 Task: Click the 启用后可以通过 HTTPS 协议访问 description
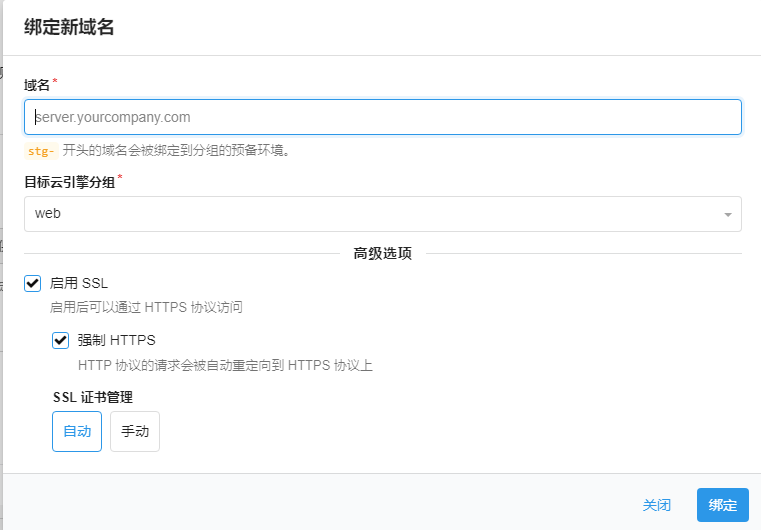pyautogui.click(x=146, y=308)
